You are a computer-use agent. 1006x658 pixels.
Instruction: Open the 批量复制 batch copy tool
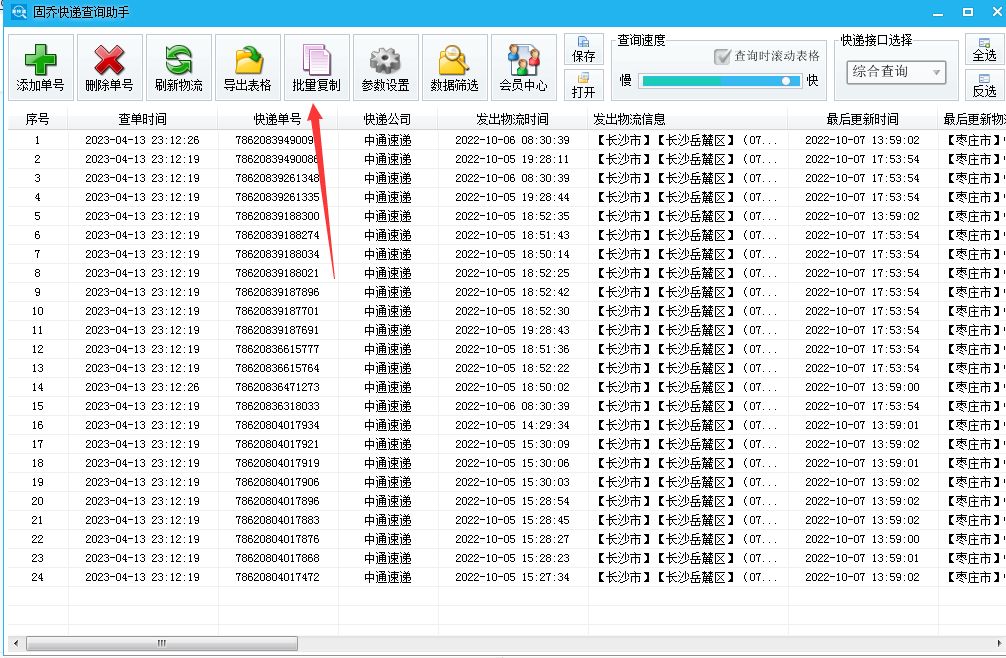click(316, 66)
